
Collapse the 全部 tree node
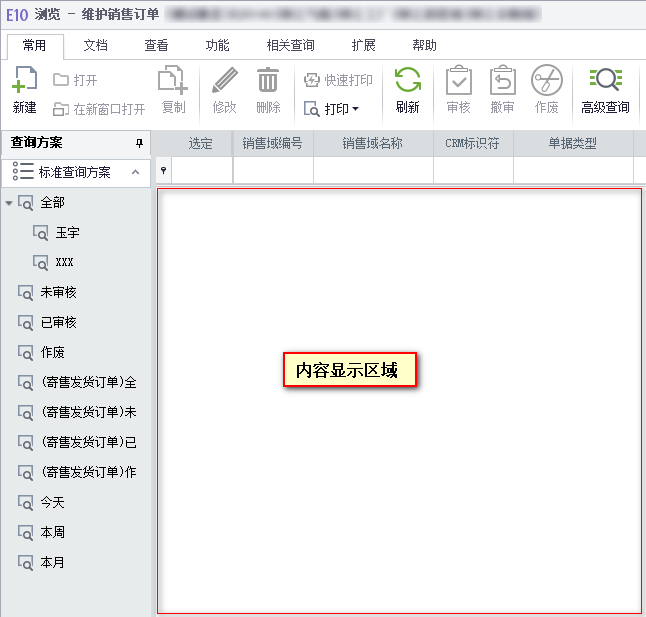click(x=9, y=203)
